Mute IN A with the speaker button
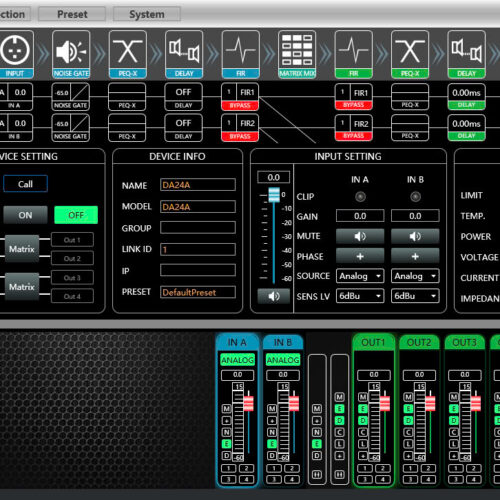Screen dimensions: 500x500 [360, 236]
